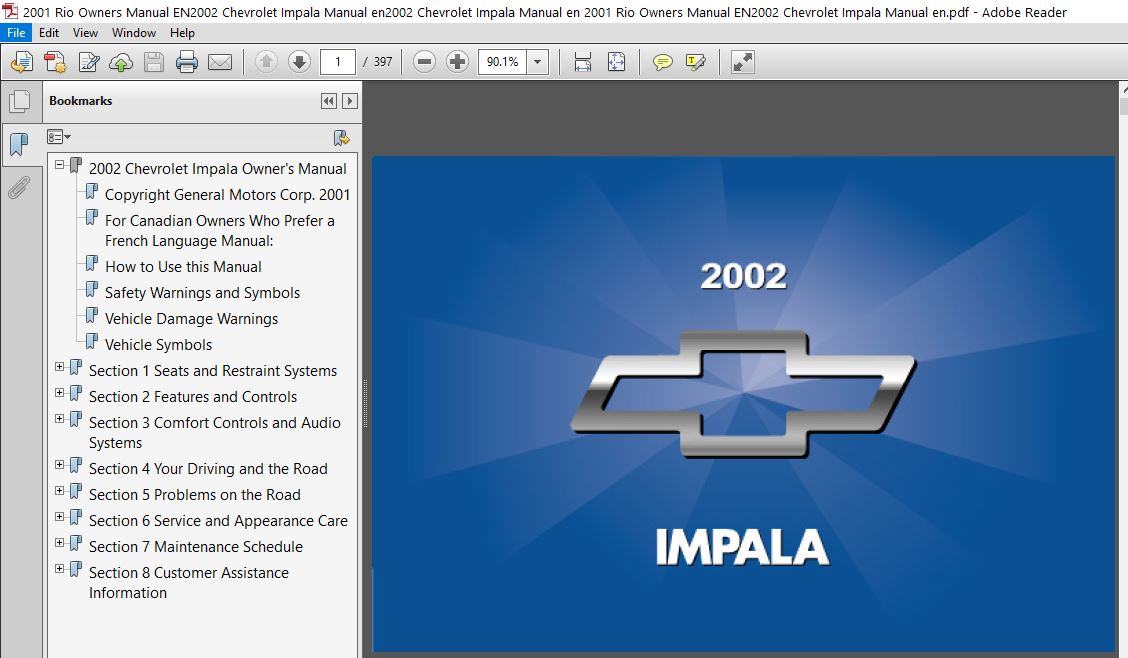Open the File menu

pos(16,32)
